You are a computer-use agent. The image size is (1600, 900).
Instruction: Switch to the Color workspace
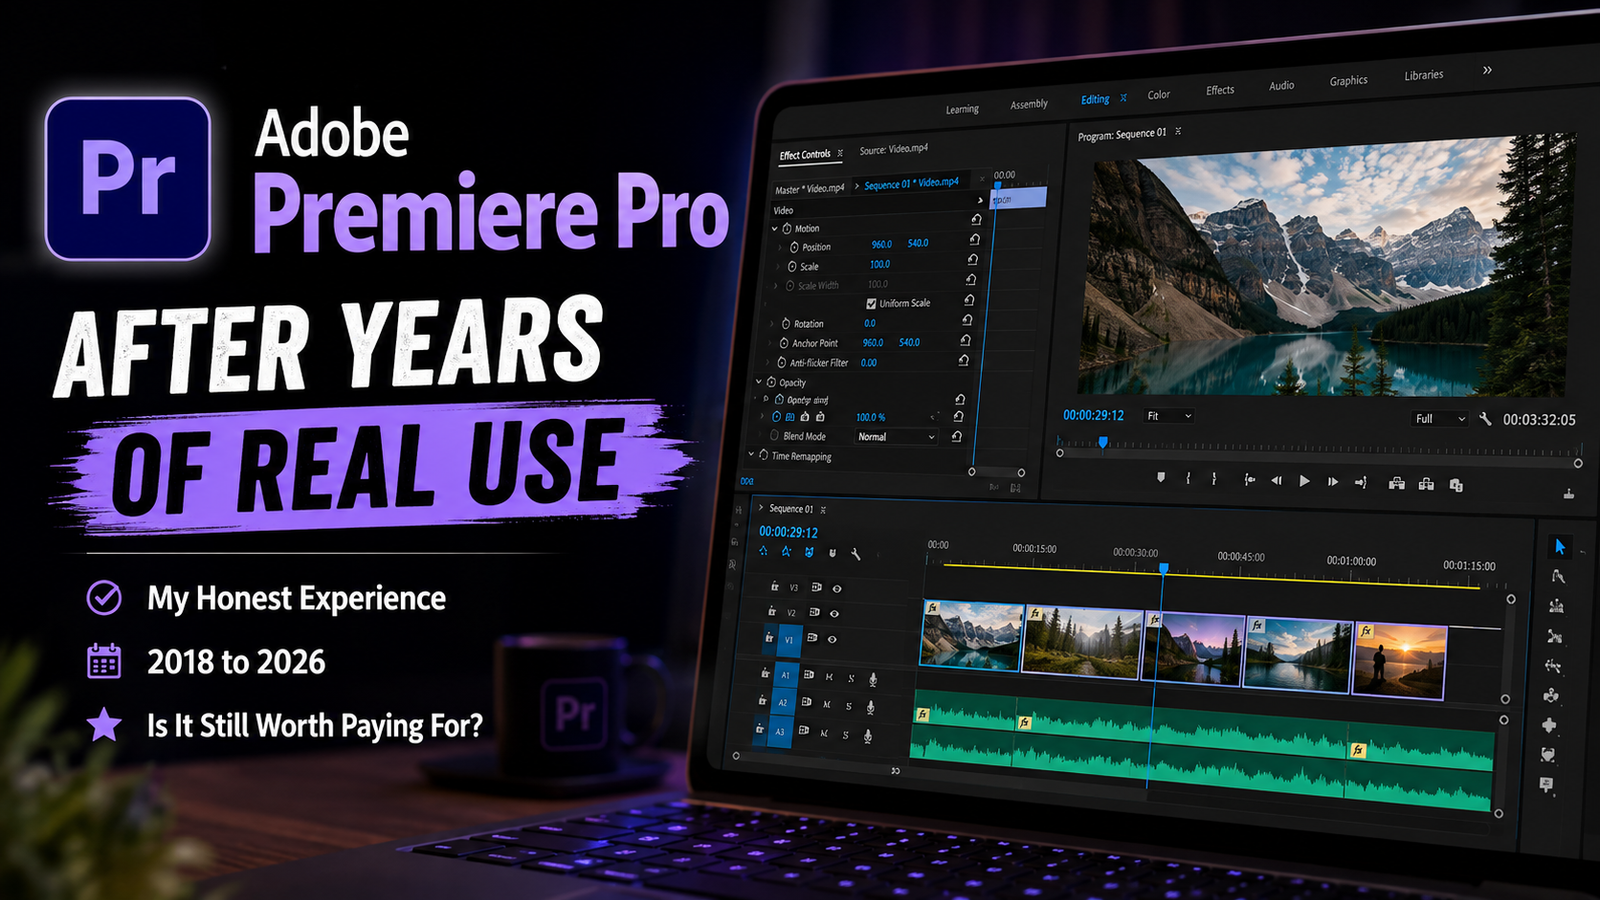click(1158, 95)
